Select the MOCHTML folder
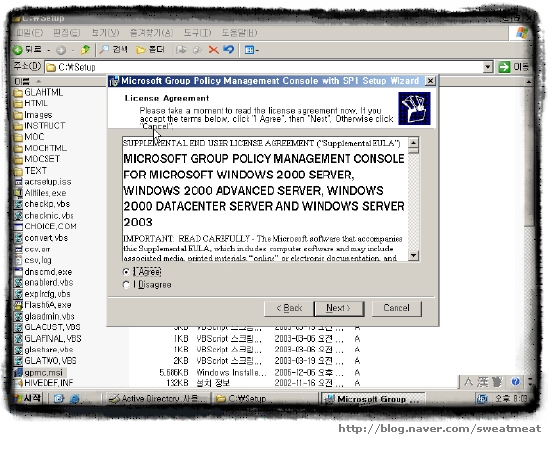Image resolution: width=548 pixels, height=450 pixels. click(40, 148)
